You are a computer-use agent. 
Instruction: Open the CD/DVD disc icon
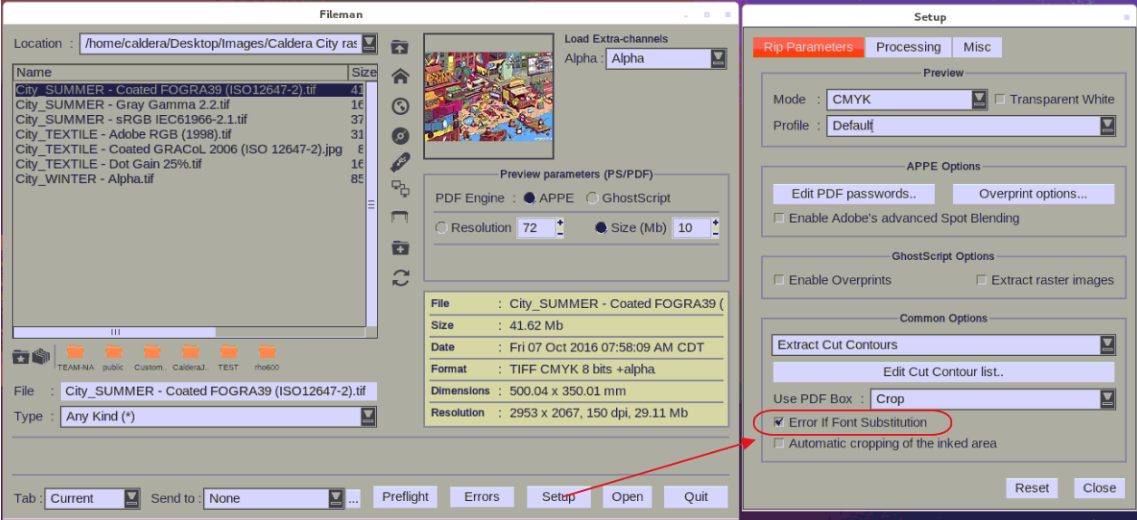400,136
